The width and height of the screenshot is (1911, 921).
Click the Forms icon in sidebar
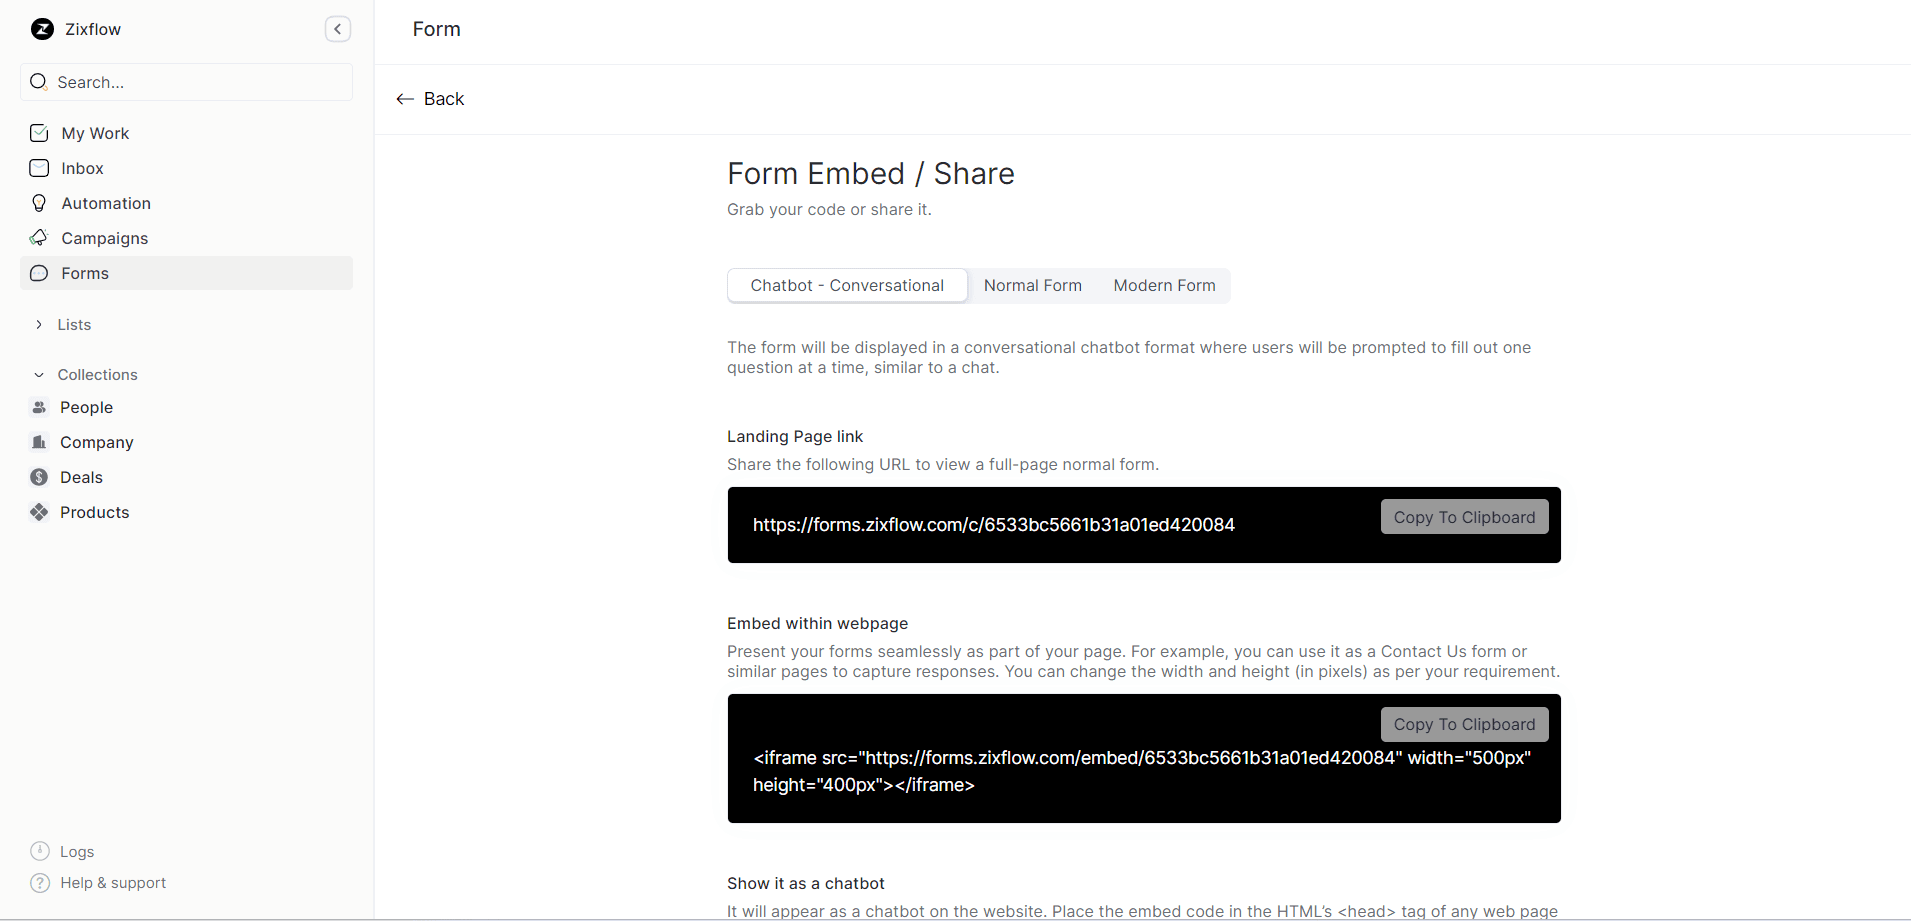pyautogui.click(x=39, y=273)
